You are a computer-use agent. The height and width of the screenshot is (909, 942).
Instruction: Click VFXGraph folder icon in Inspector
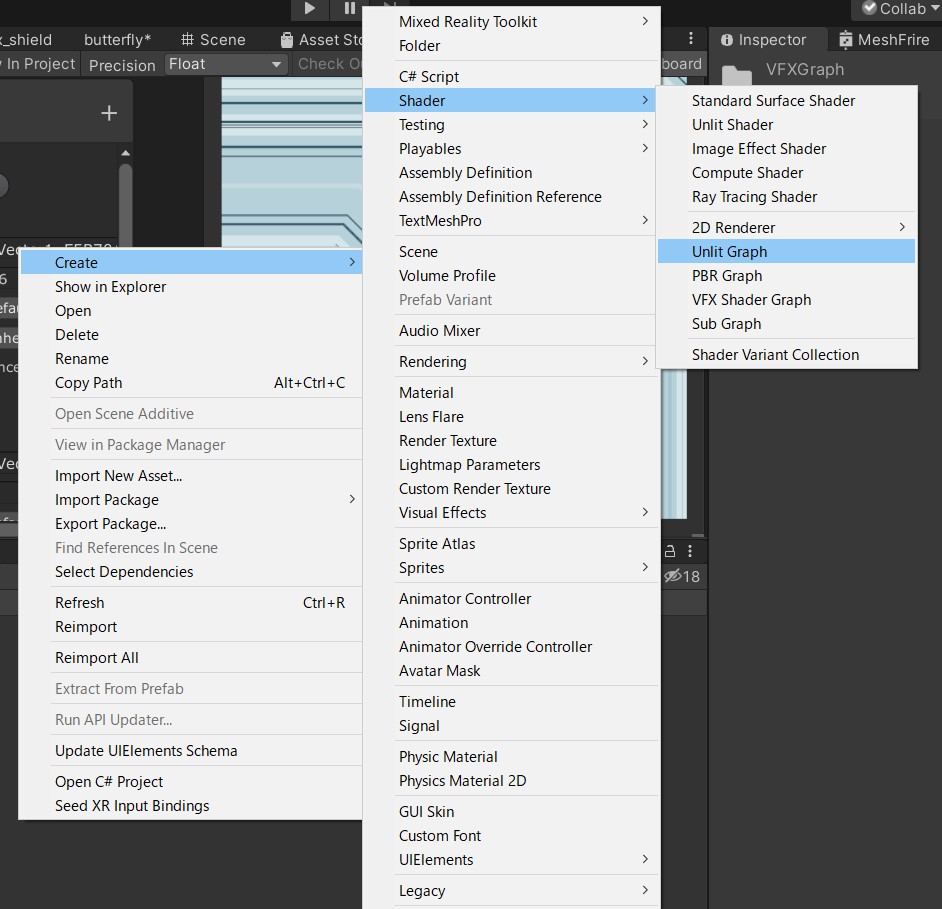(x=737, y=74)
